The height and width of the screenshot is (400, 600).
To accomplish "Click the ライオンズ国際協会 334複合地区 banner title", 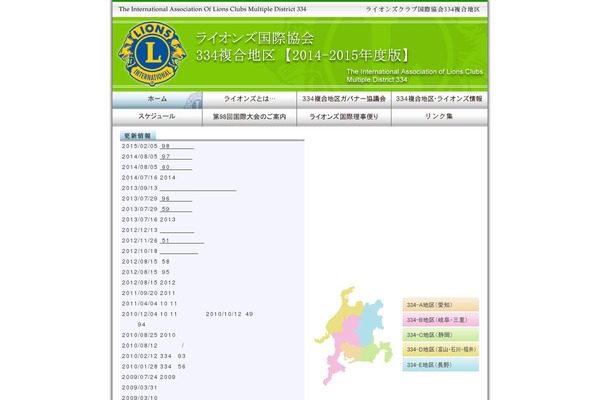I will coord(302,47).
